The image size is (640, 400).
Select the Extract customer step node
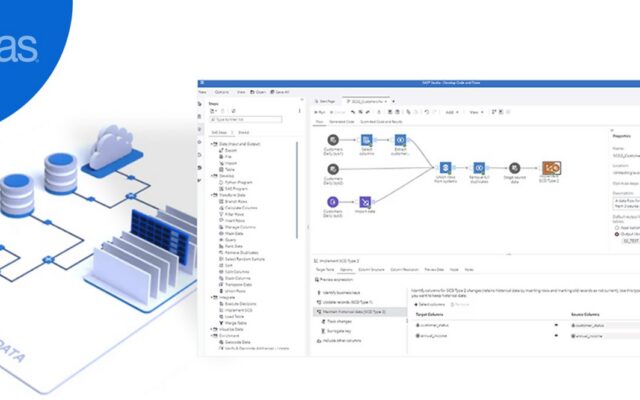pos(400,140)
